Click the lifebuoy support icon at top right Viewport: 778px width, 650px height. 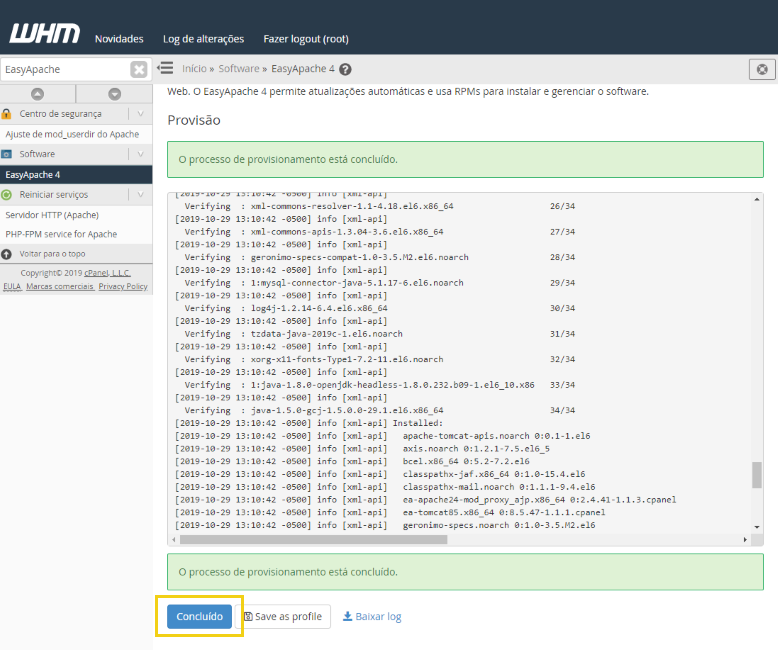coord(762,69)
